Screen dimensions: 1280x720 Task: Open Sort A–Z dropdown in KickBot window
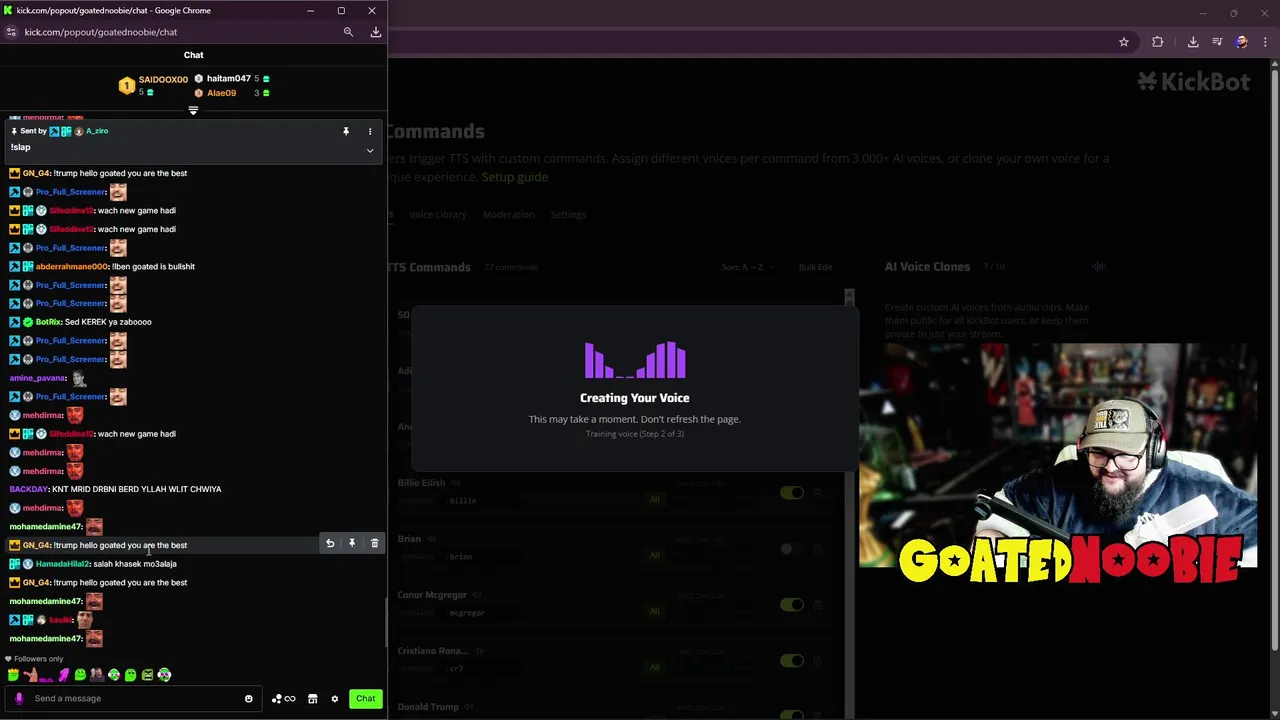746,267
